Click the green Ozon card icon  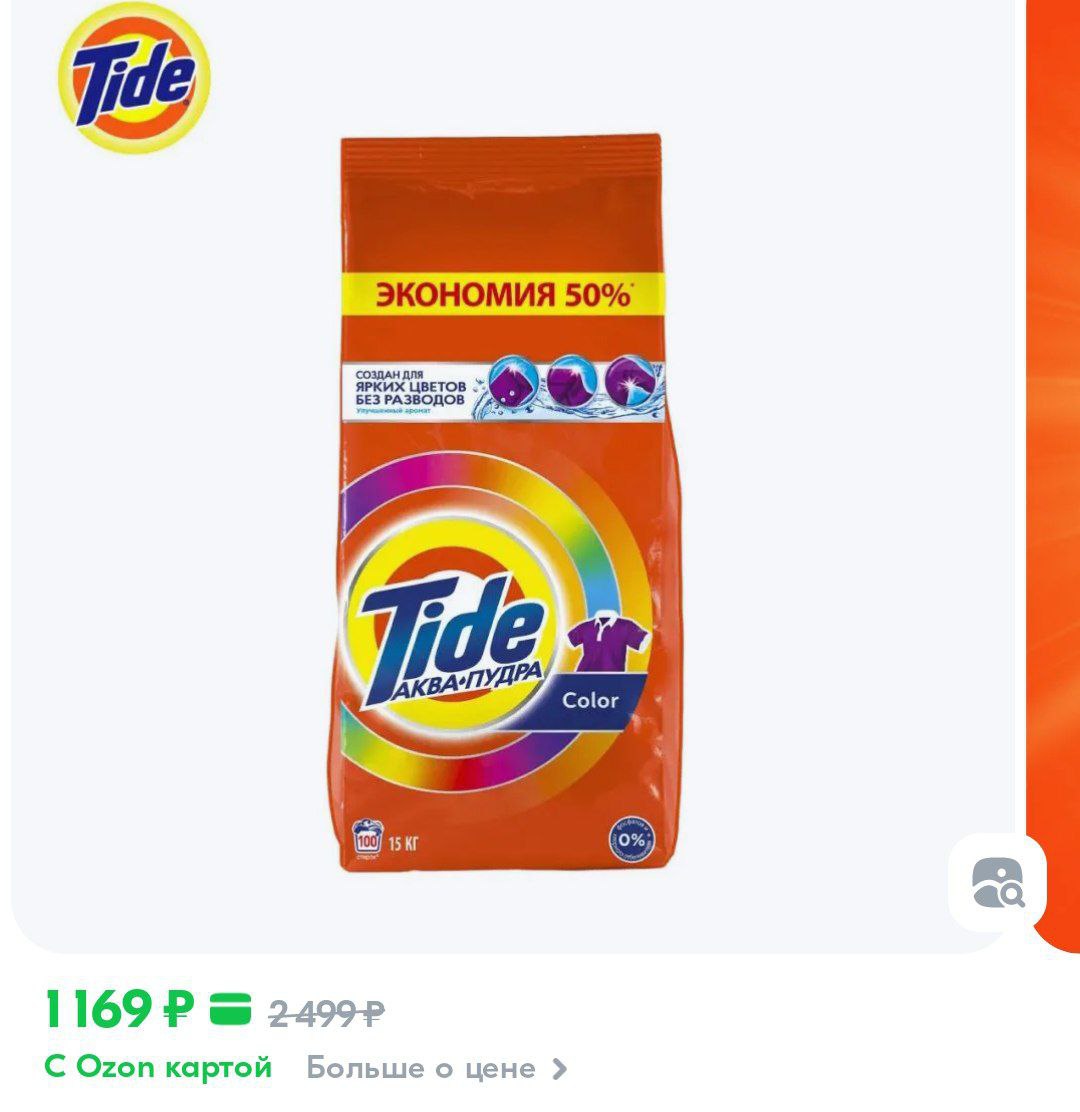pyautogui.click(x=230, y=1009)
